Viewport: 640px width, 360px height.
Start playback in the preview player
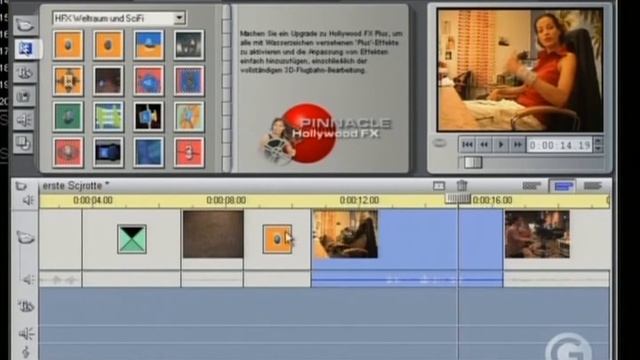tap(501, 144)
